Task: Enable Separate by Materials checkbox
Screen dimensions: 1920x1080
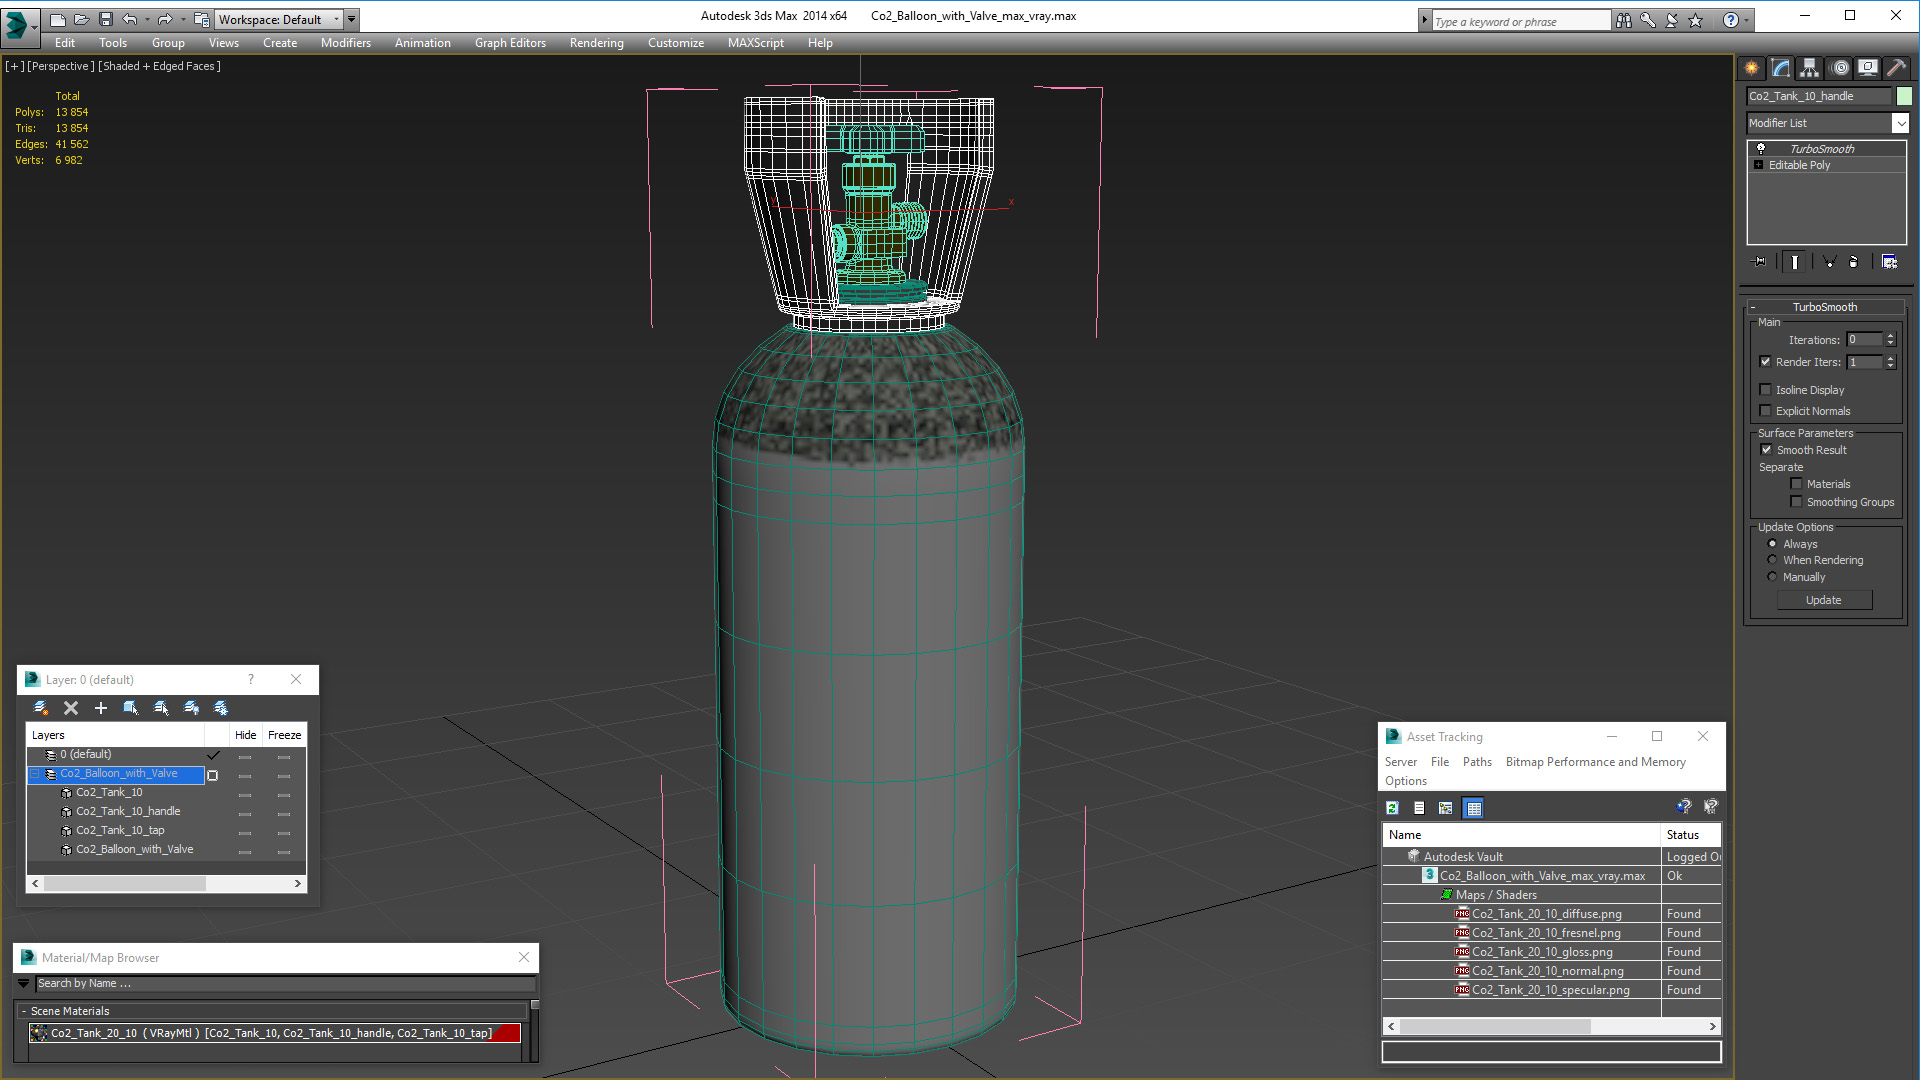Action: point(1796,484)
